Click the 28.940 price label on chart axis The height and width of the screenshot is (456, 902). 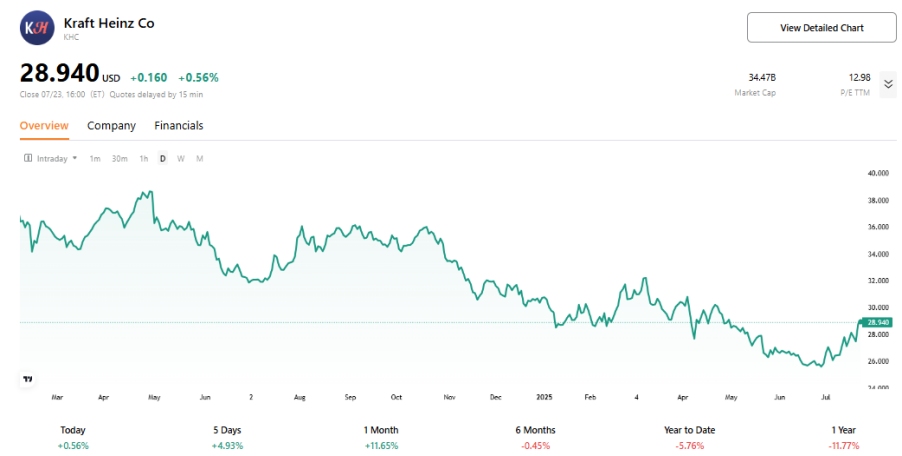pyautogui.click(x=877, y=322)
